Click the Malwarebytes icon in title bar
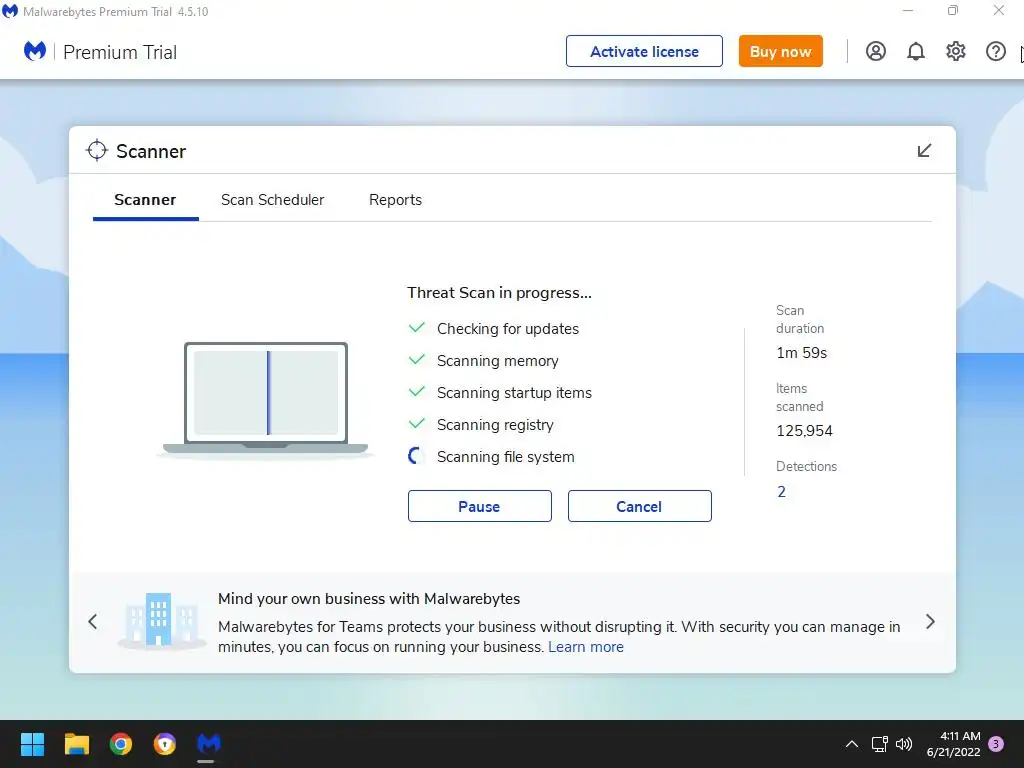The width and height of the screenshot is (1024, 768). [x=10, y=11]
